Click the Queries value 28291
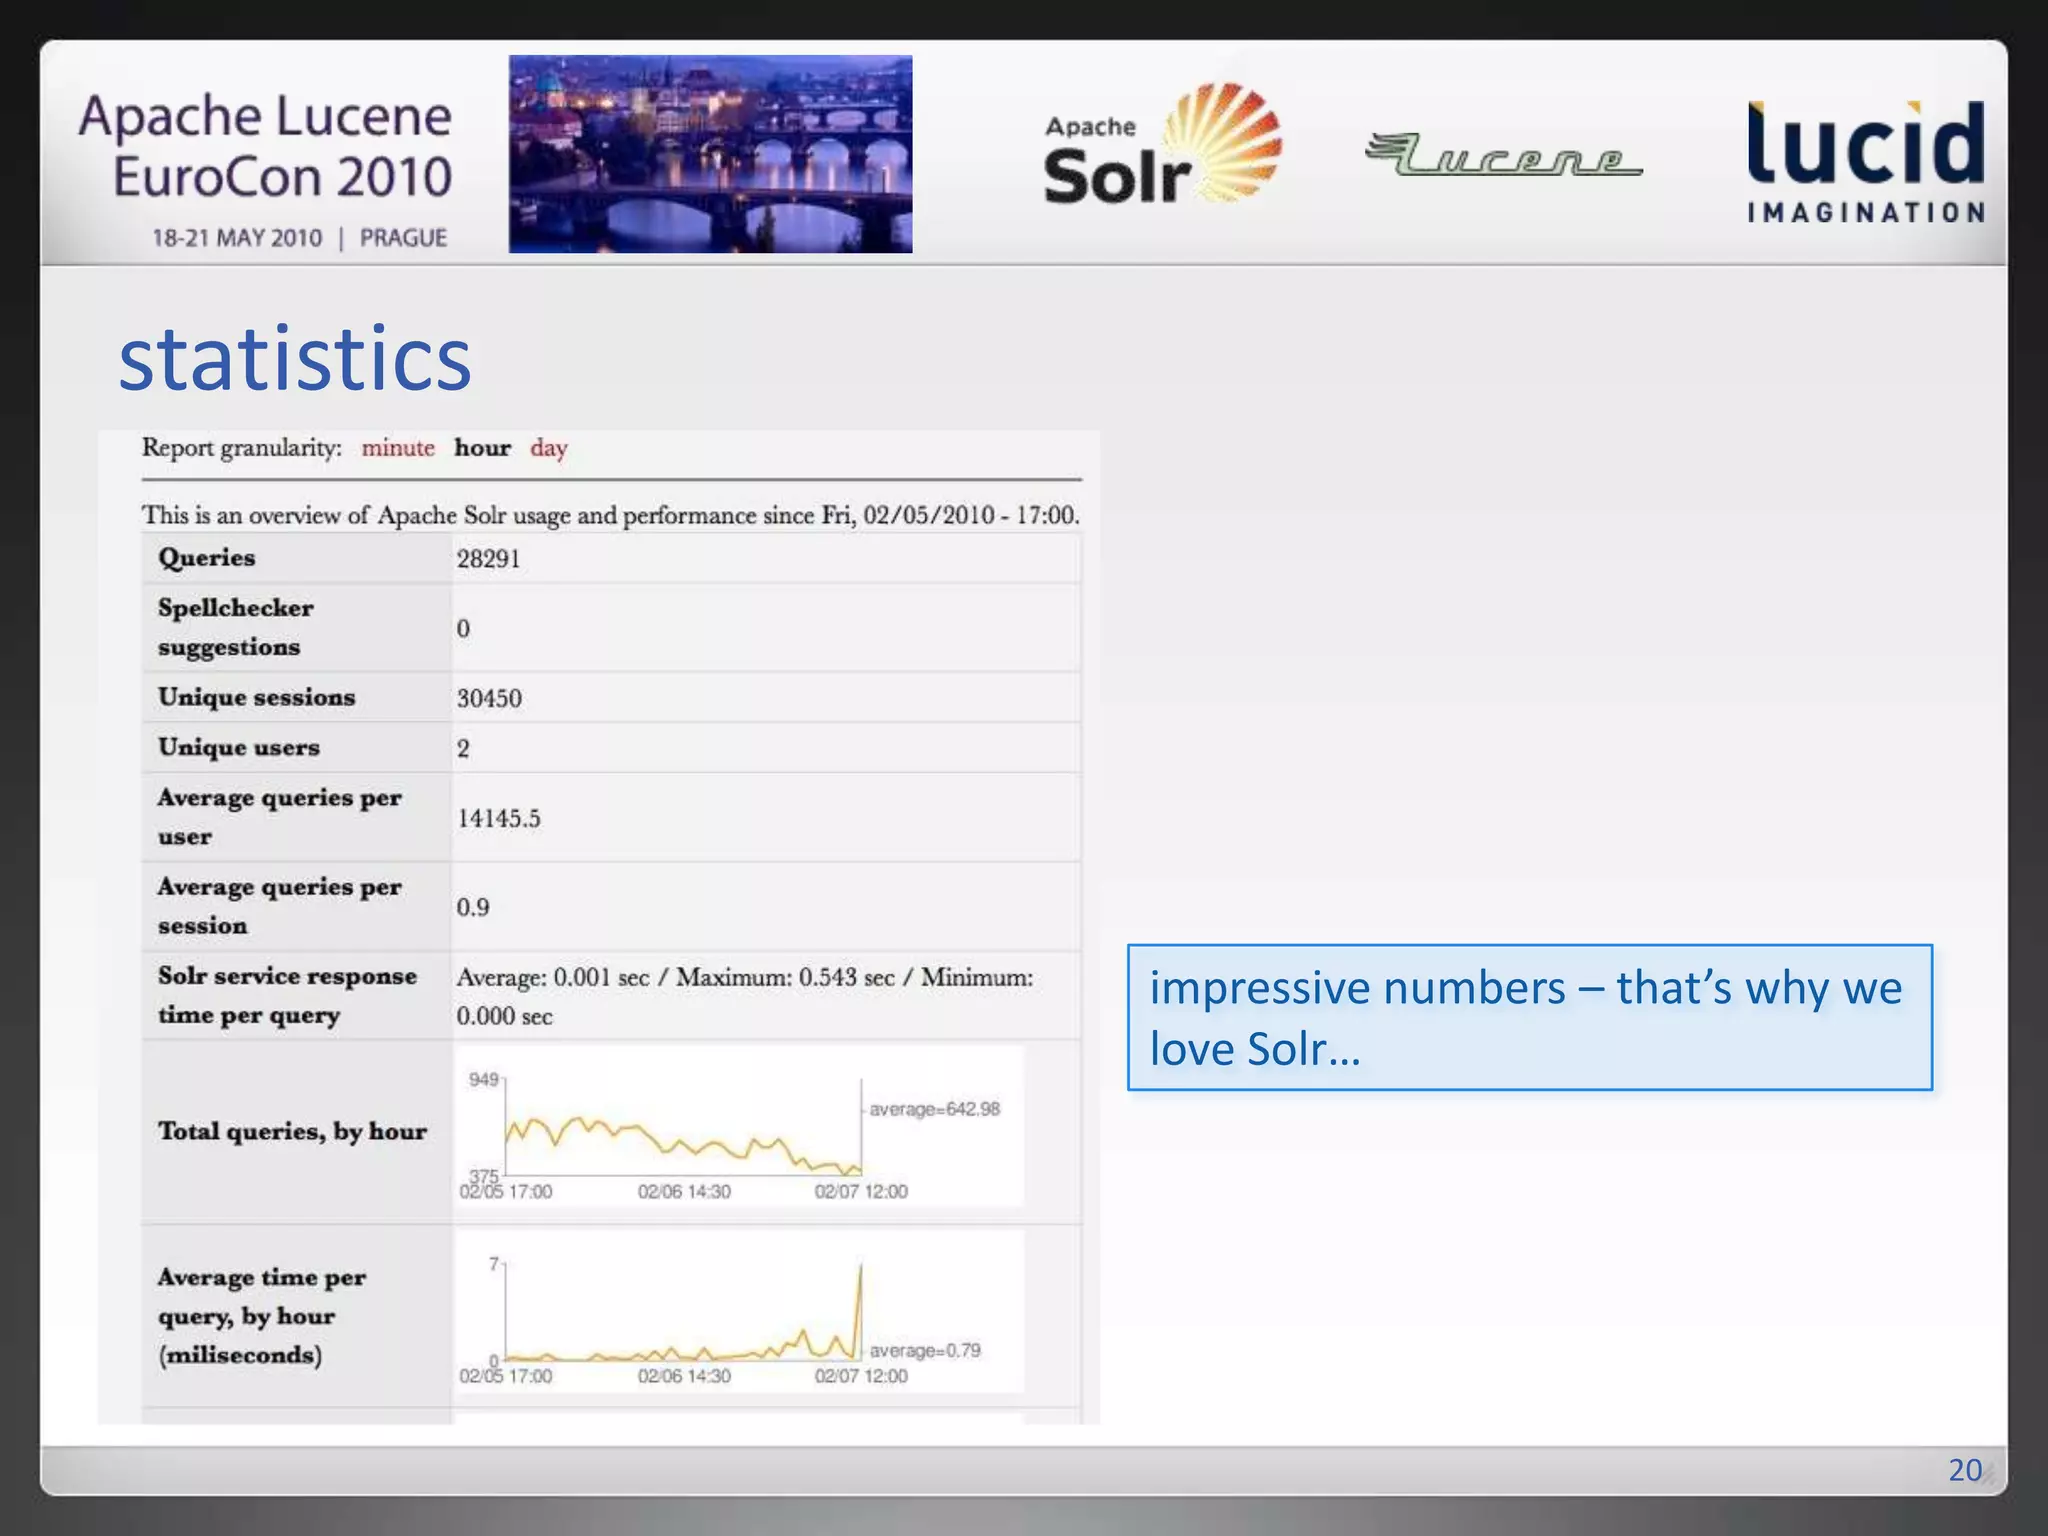The height and width of the screenshot is (1536, 2048). pyautogui.click(x=488, y=559)
